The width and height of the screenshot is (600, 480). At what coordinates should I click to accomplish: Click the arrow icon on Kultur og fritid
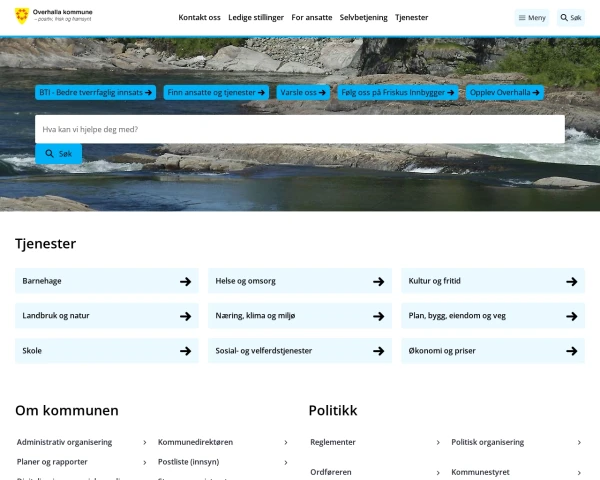572,282
